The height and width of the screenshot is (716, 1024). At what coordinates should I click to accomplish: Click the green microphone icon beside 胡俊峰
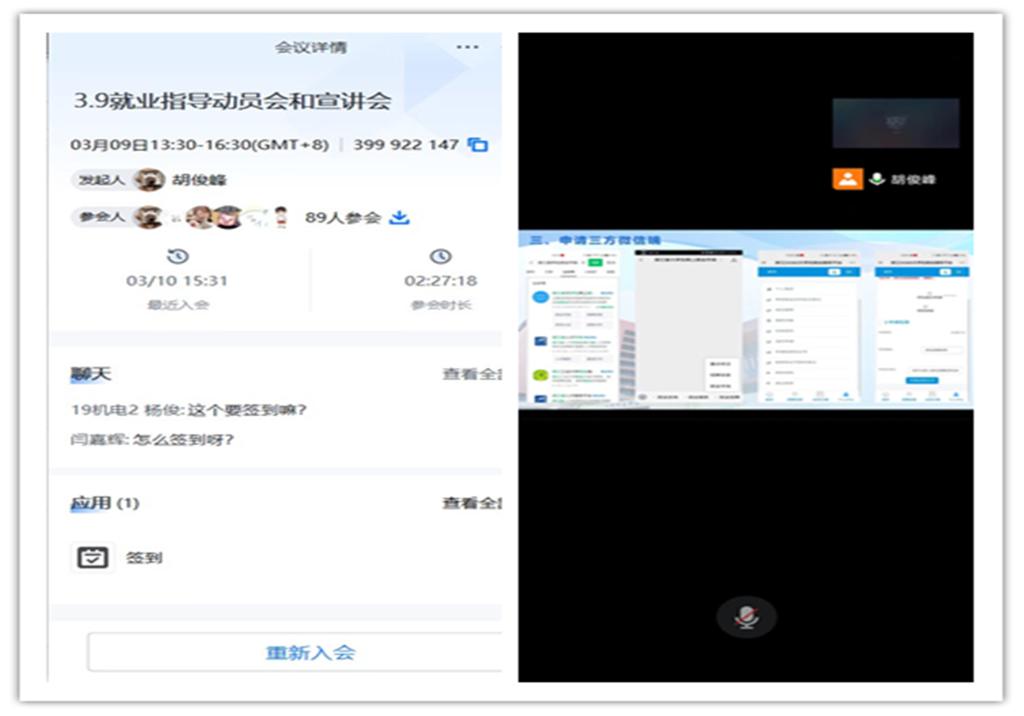(877, 179)
